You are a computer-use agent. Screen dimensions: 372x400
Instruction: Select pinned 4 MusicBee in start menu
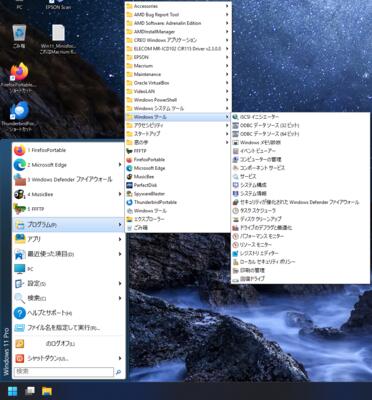tap(68, 194)
